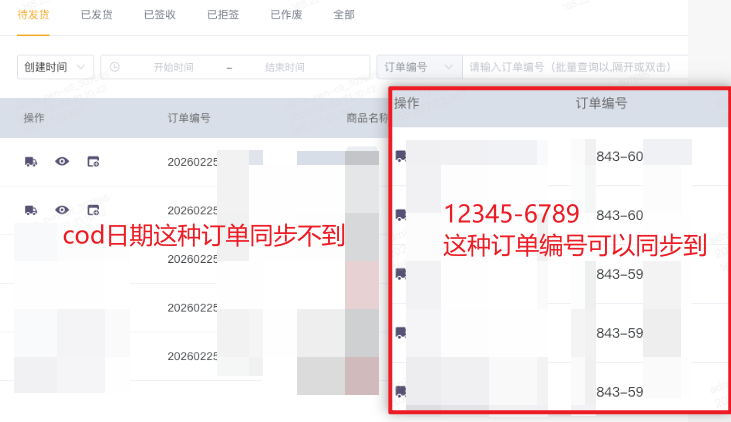
Task: Click truck ship icon in first order row
Action: pyautogui.click(x=31, y=162)
